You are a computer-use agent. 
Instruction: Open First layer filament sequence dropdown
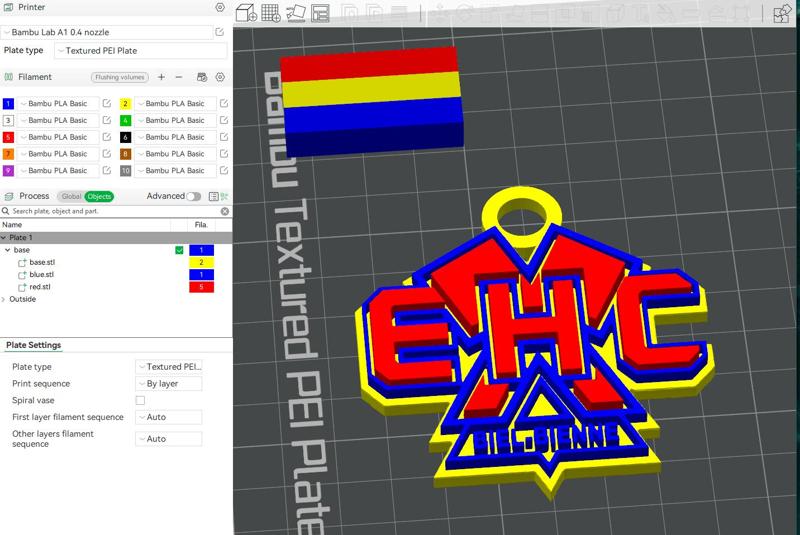pos(169,417)
